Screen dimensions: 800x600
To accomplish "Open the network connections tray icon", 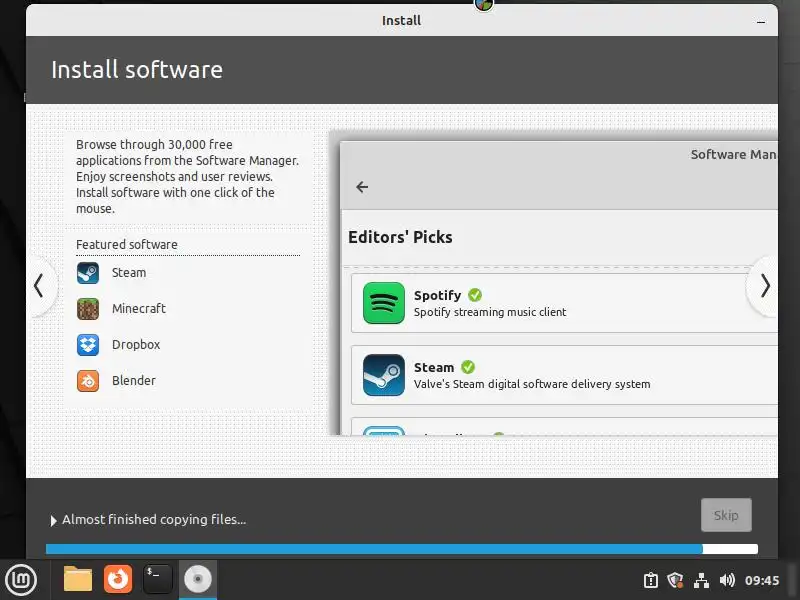I will 702,580.
